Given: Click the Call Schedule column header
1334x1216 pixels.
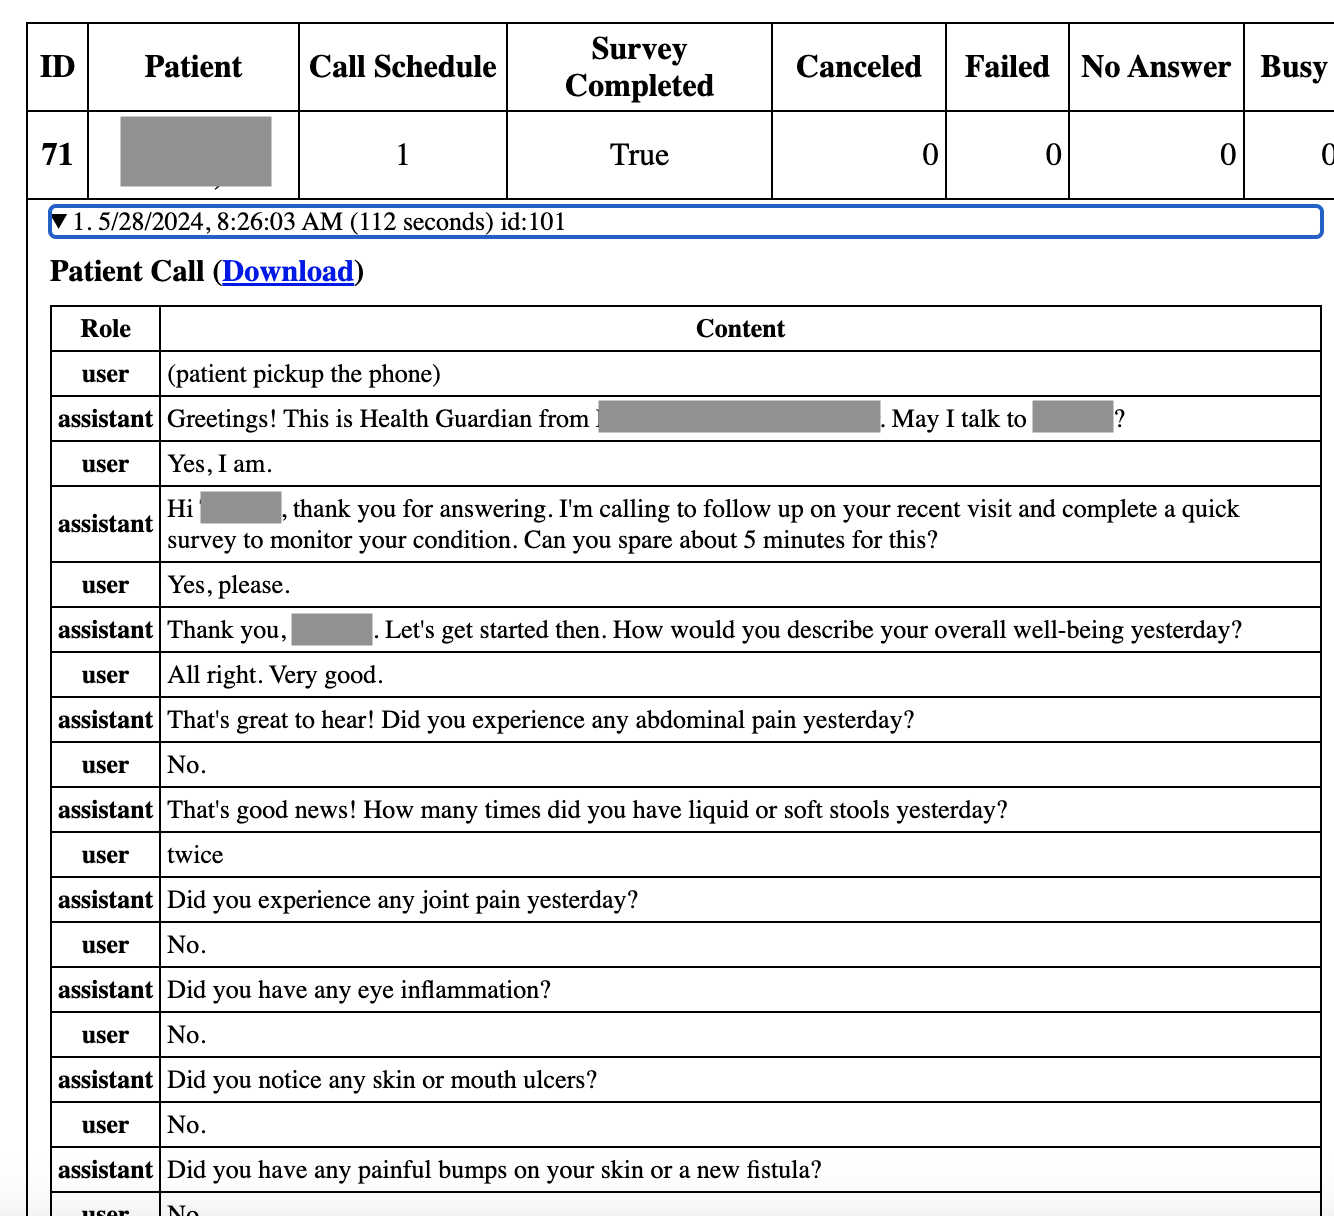Looking at the screenshot, I should [403, 67].
